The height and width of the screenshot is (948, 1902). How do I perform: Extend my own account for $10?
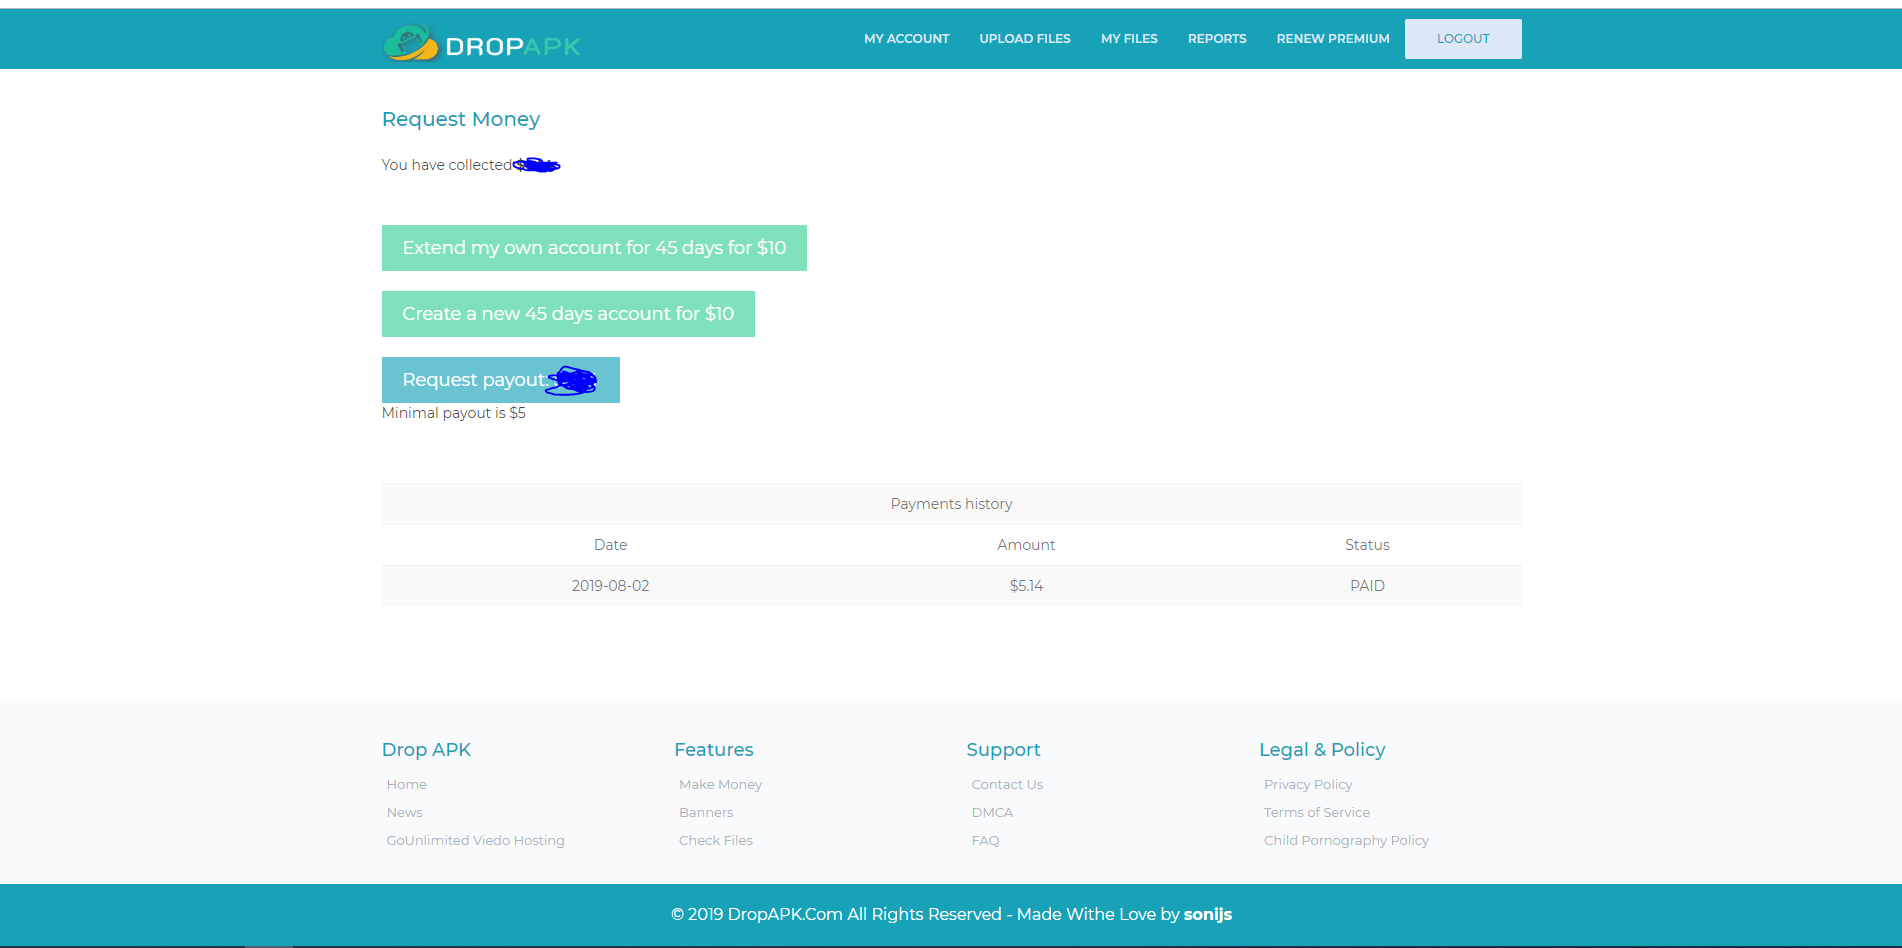coord(594,248)
